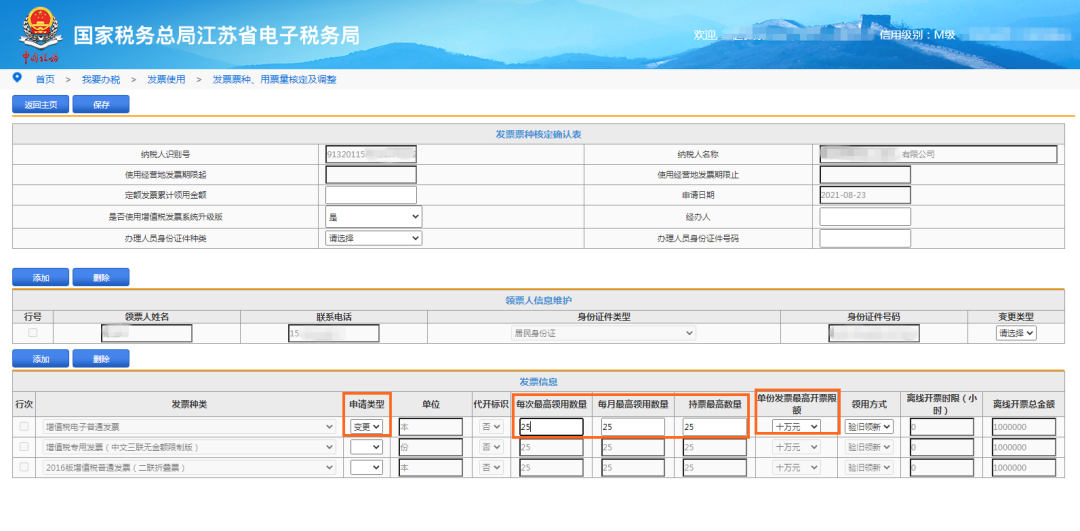Click 删除 button for the 发票信息 table
The width and height of the screenshot is (1080, 531).
pyautogui.click(x=101, y=358)
